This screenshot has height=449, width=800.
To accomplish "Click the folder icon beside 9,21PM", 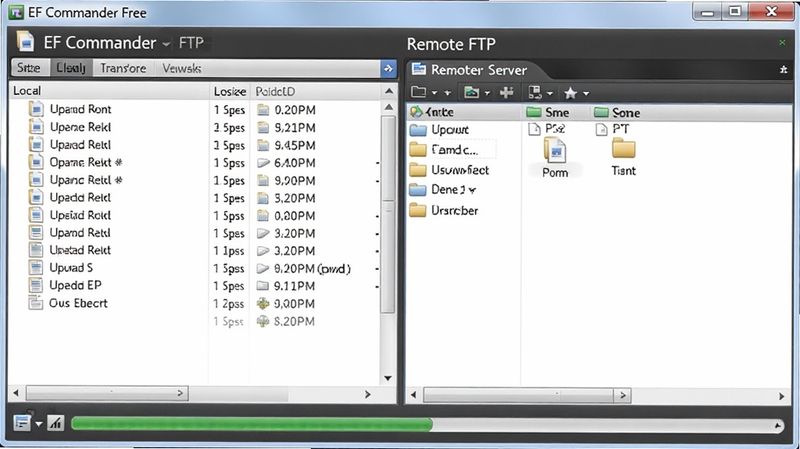I will click(263, 128).
